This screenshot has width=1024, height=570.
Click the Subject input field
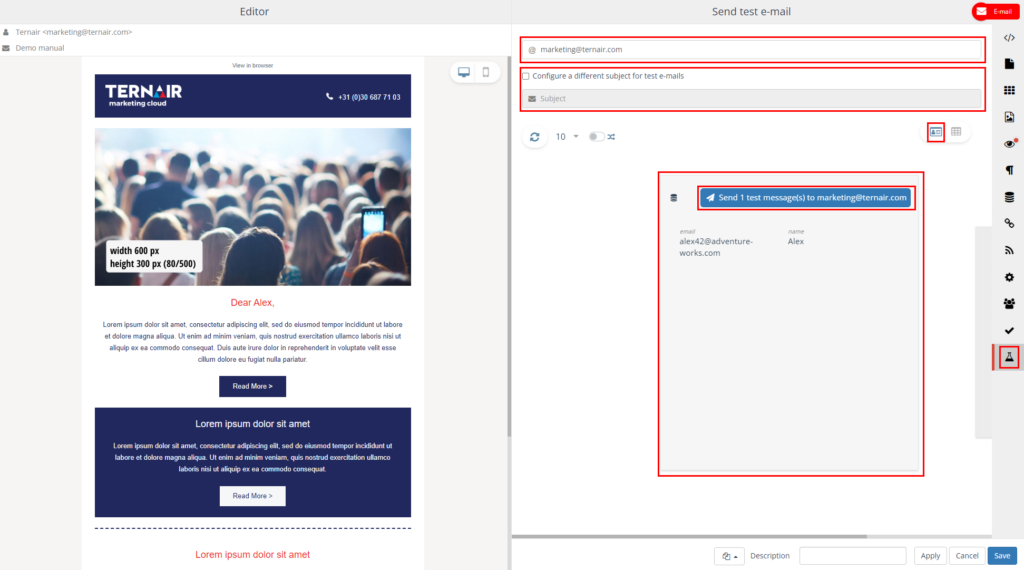(x=752, y=99)
